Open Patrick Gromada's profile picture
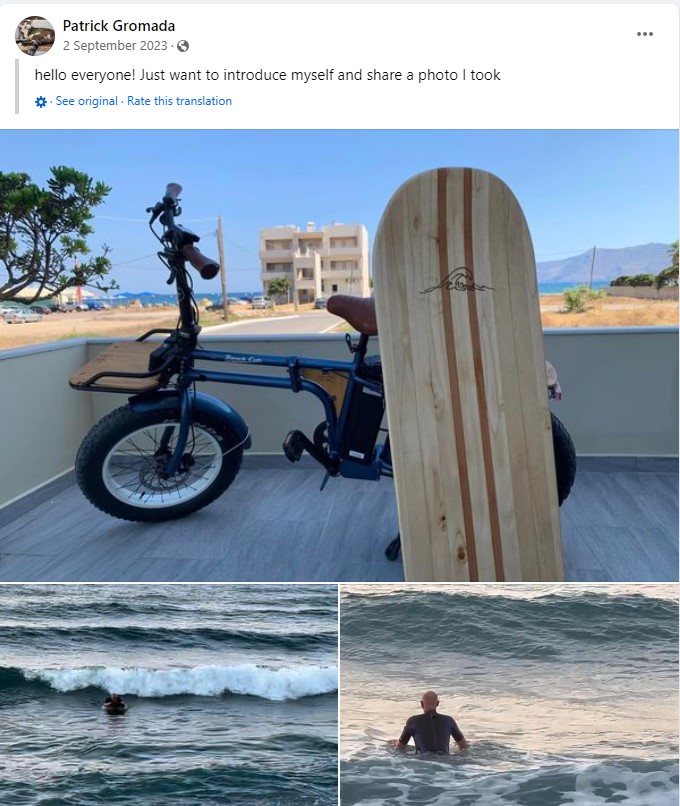The height and width of the screenshot is (806, 680). 35,35
